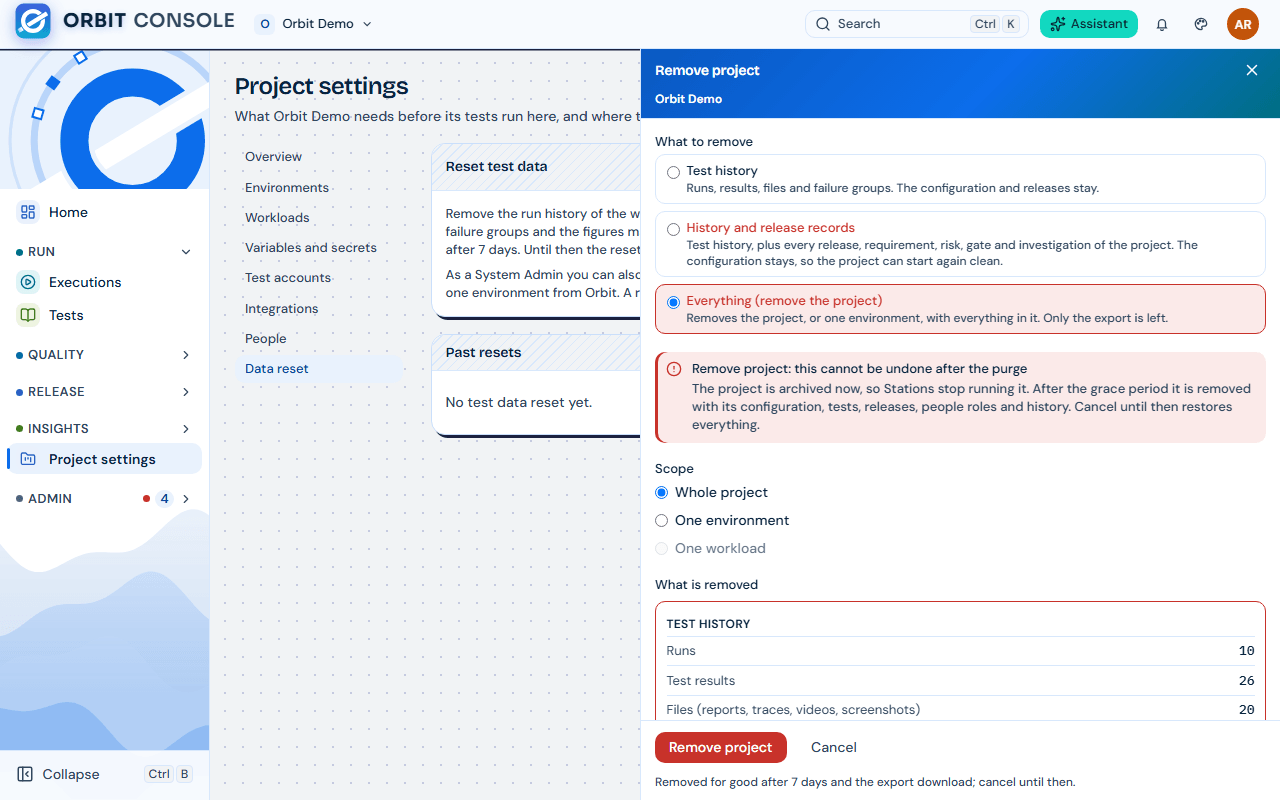The height and width of the screenshot is (800, 1280).
Task: Click the Project settings folder icon
Action: pos(28,459)
